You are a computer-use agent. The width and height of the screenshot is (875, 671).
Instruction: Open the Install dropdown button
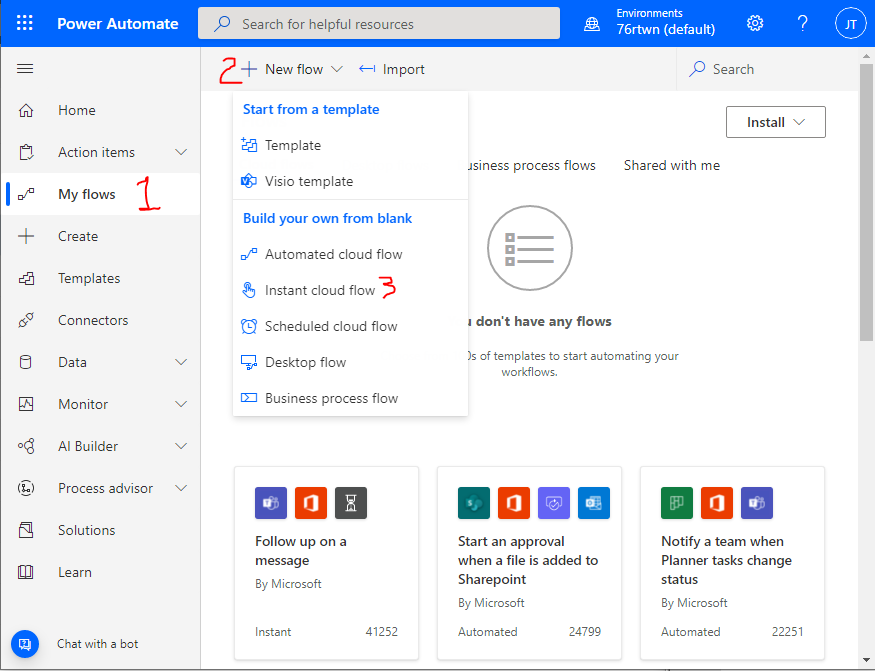[x=775, y=122]
